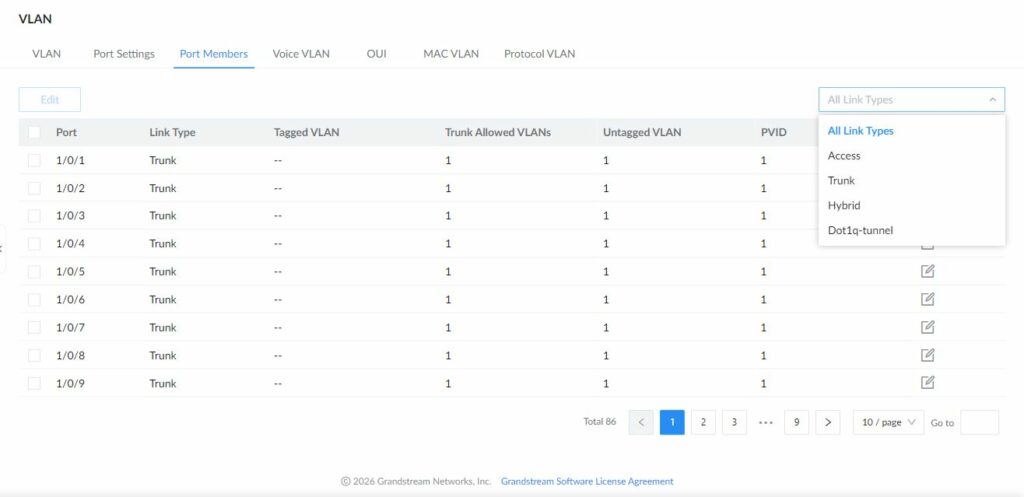Go to page 2
This screenshot has height=497, width=1024.
pyautogui.click(x=703, y=423)
